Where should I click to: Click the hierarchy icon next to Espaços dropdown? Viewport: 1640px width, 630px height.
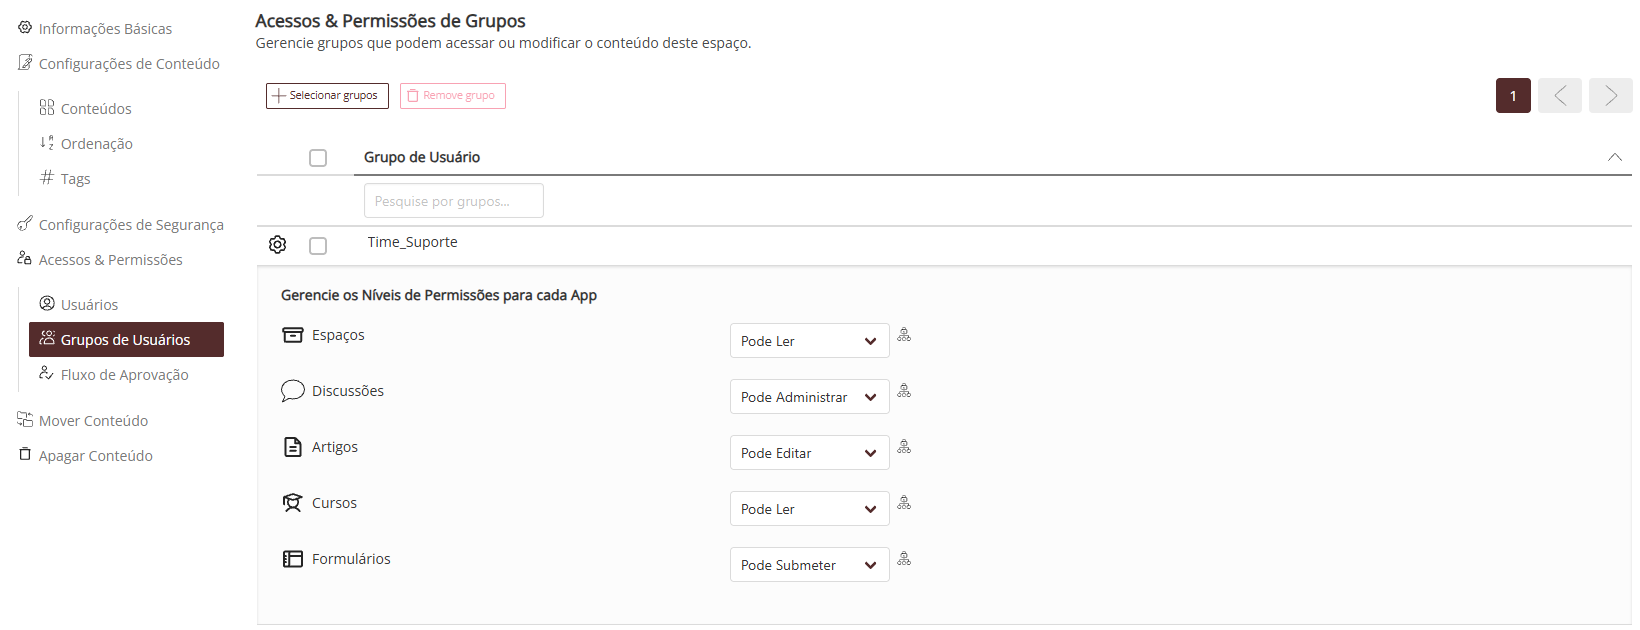coord(904,335)
